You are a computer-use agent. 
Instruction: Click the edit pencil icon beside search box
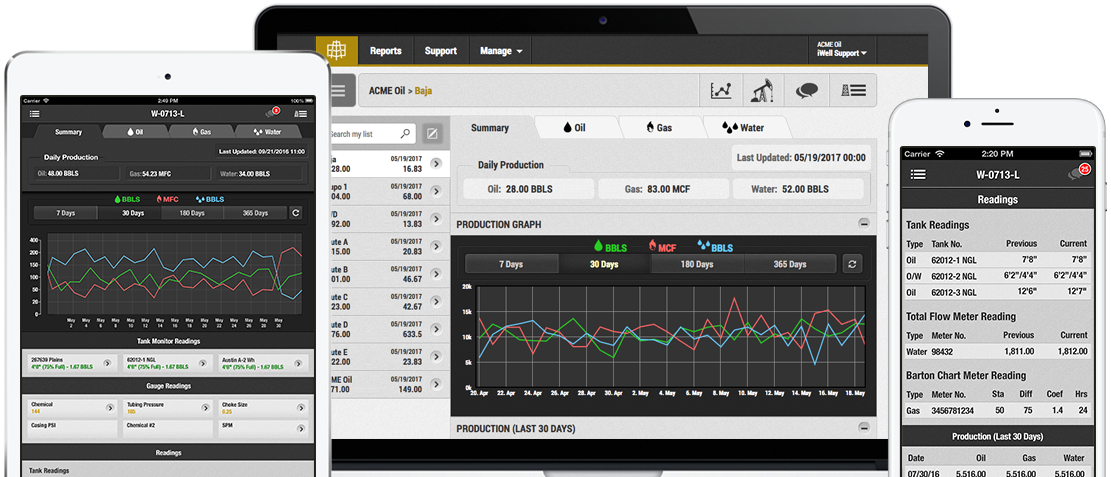(x=432, y=133)
